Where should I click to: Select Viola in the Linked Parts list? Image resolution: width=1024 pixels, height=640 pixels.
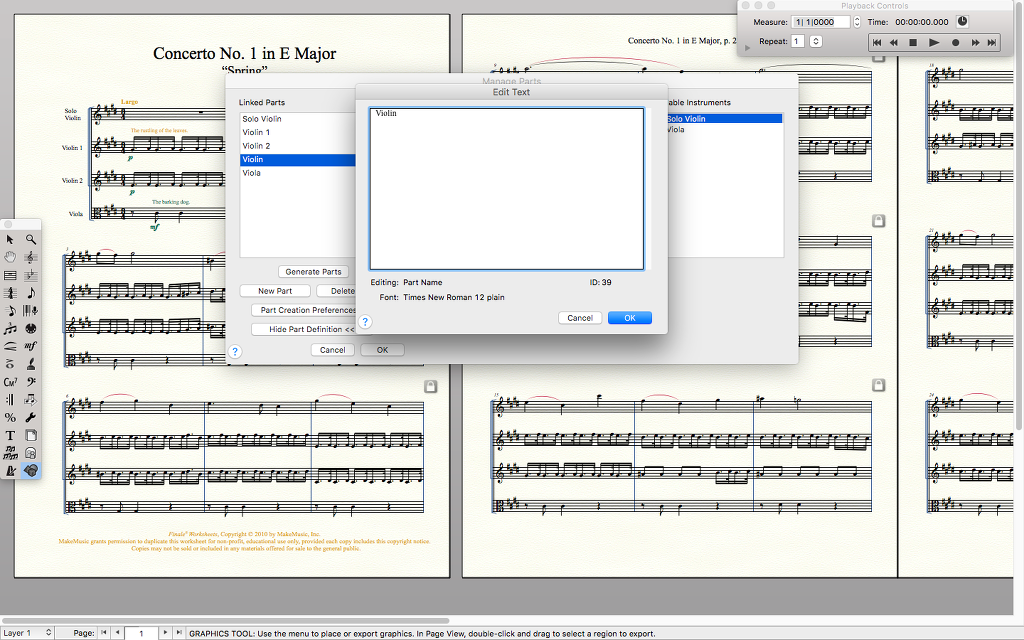click(x=252, y=173)
